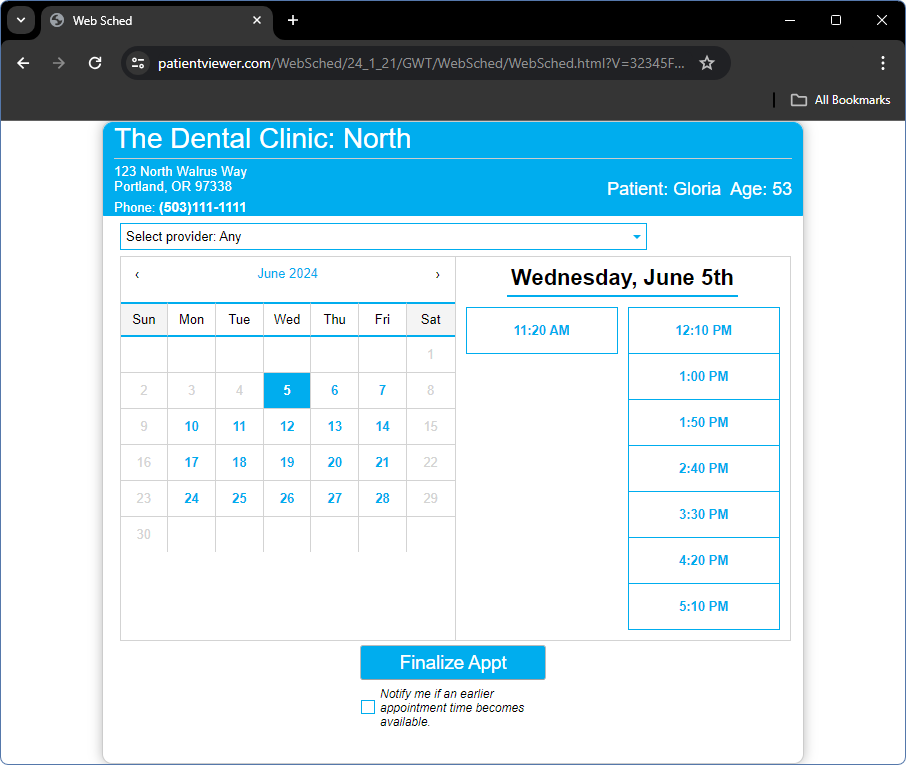This screenshot has height=765, width=906.
Task: Open the tab search dropdown arrow
Action: (x=20, y=20)
